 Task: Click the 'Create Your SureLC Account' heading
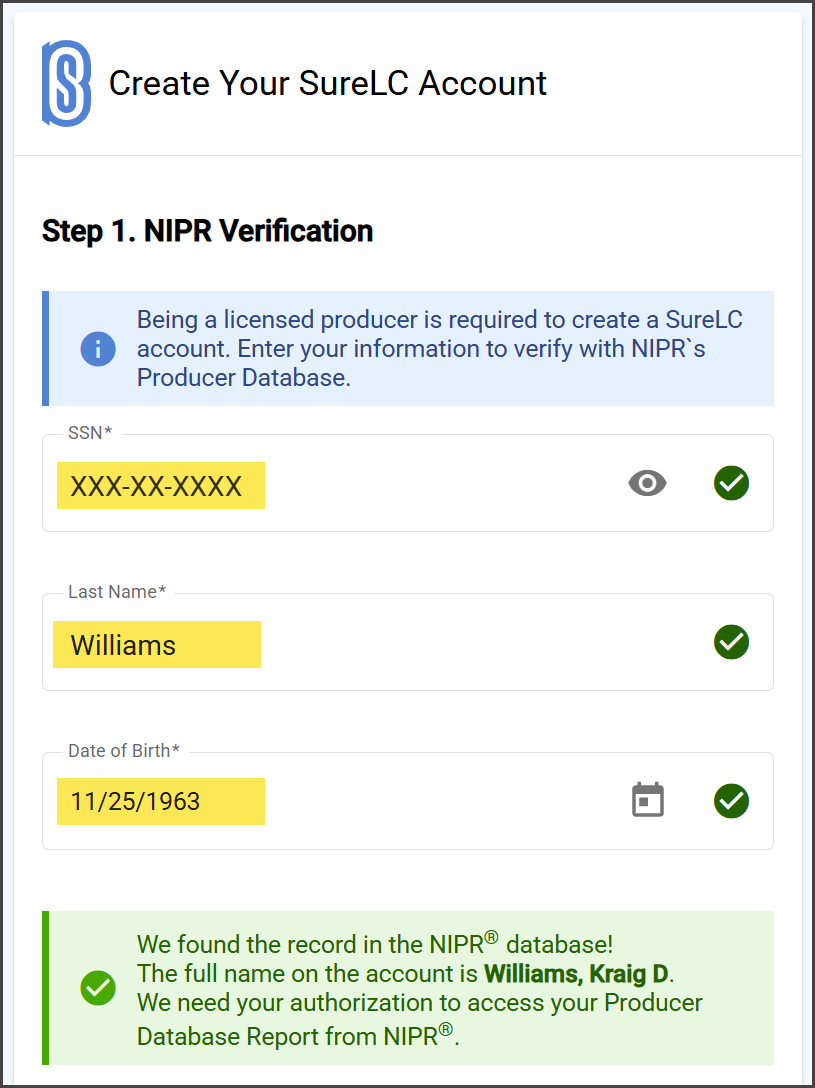coord(328,83)
